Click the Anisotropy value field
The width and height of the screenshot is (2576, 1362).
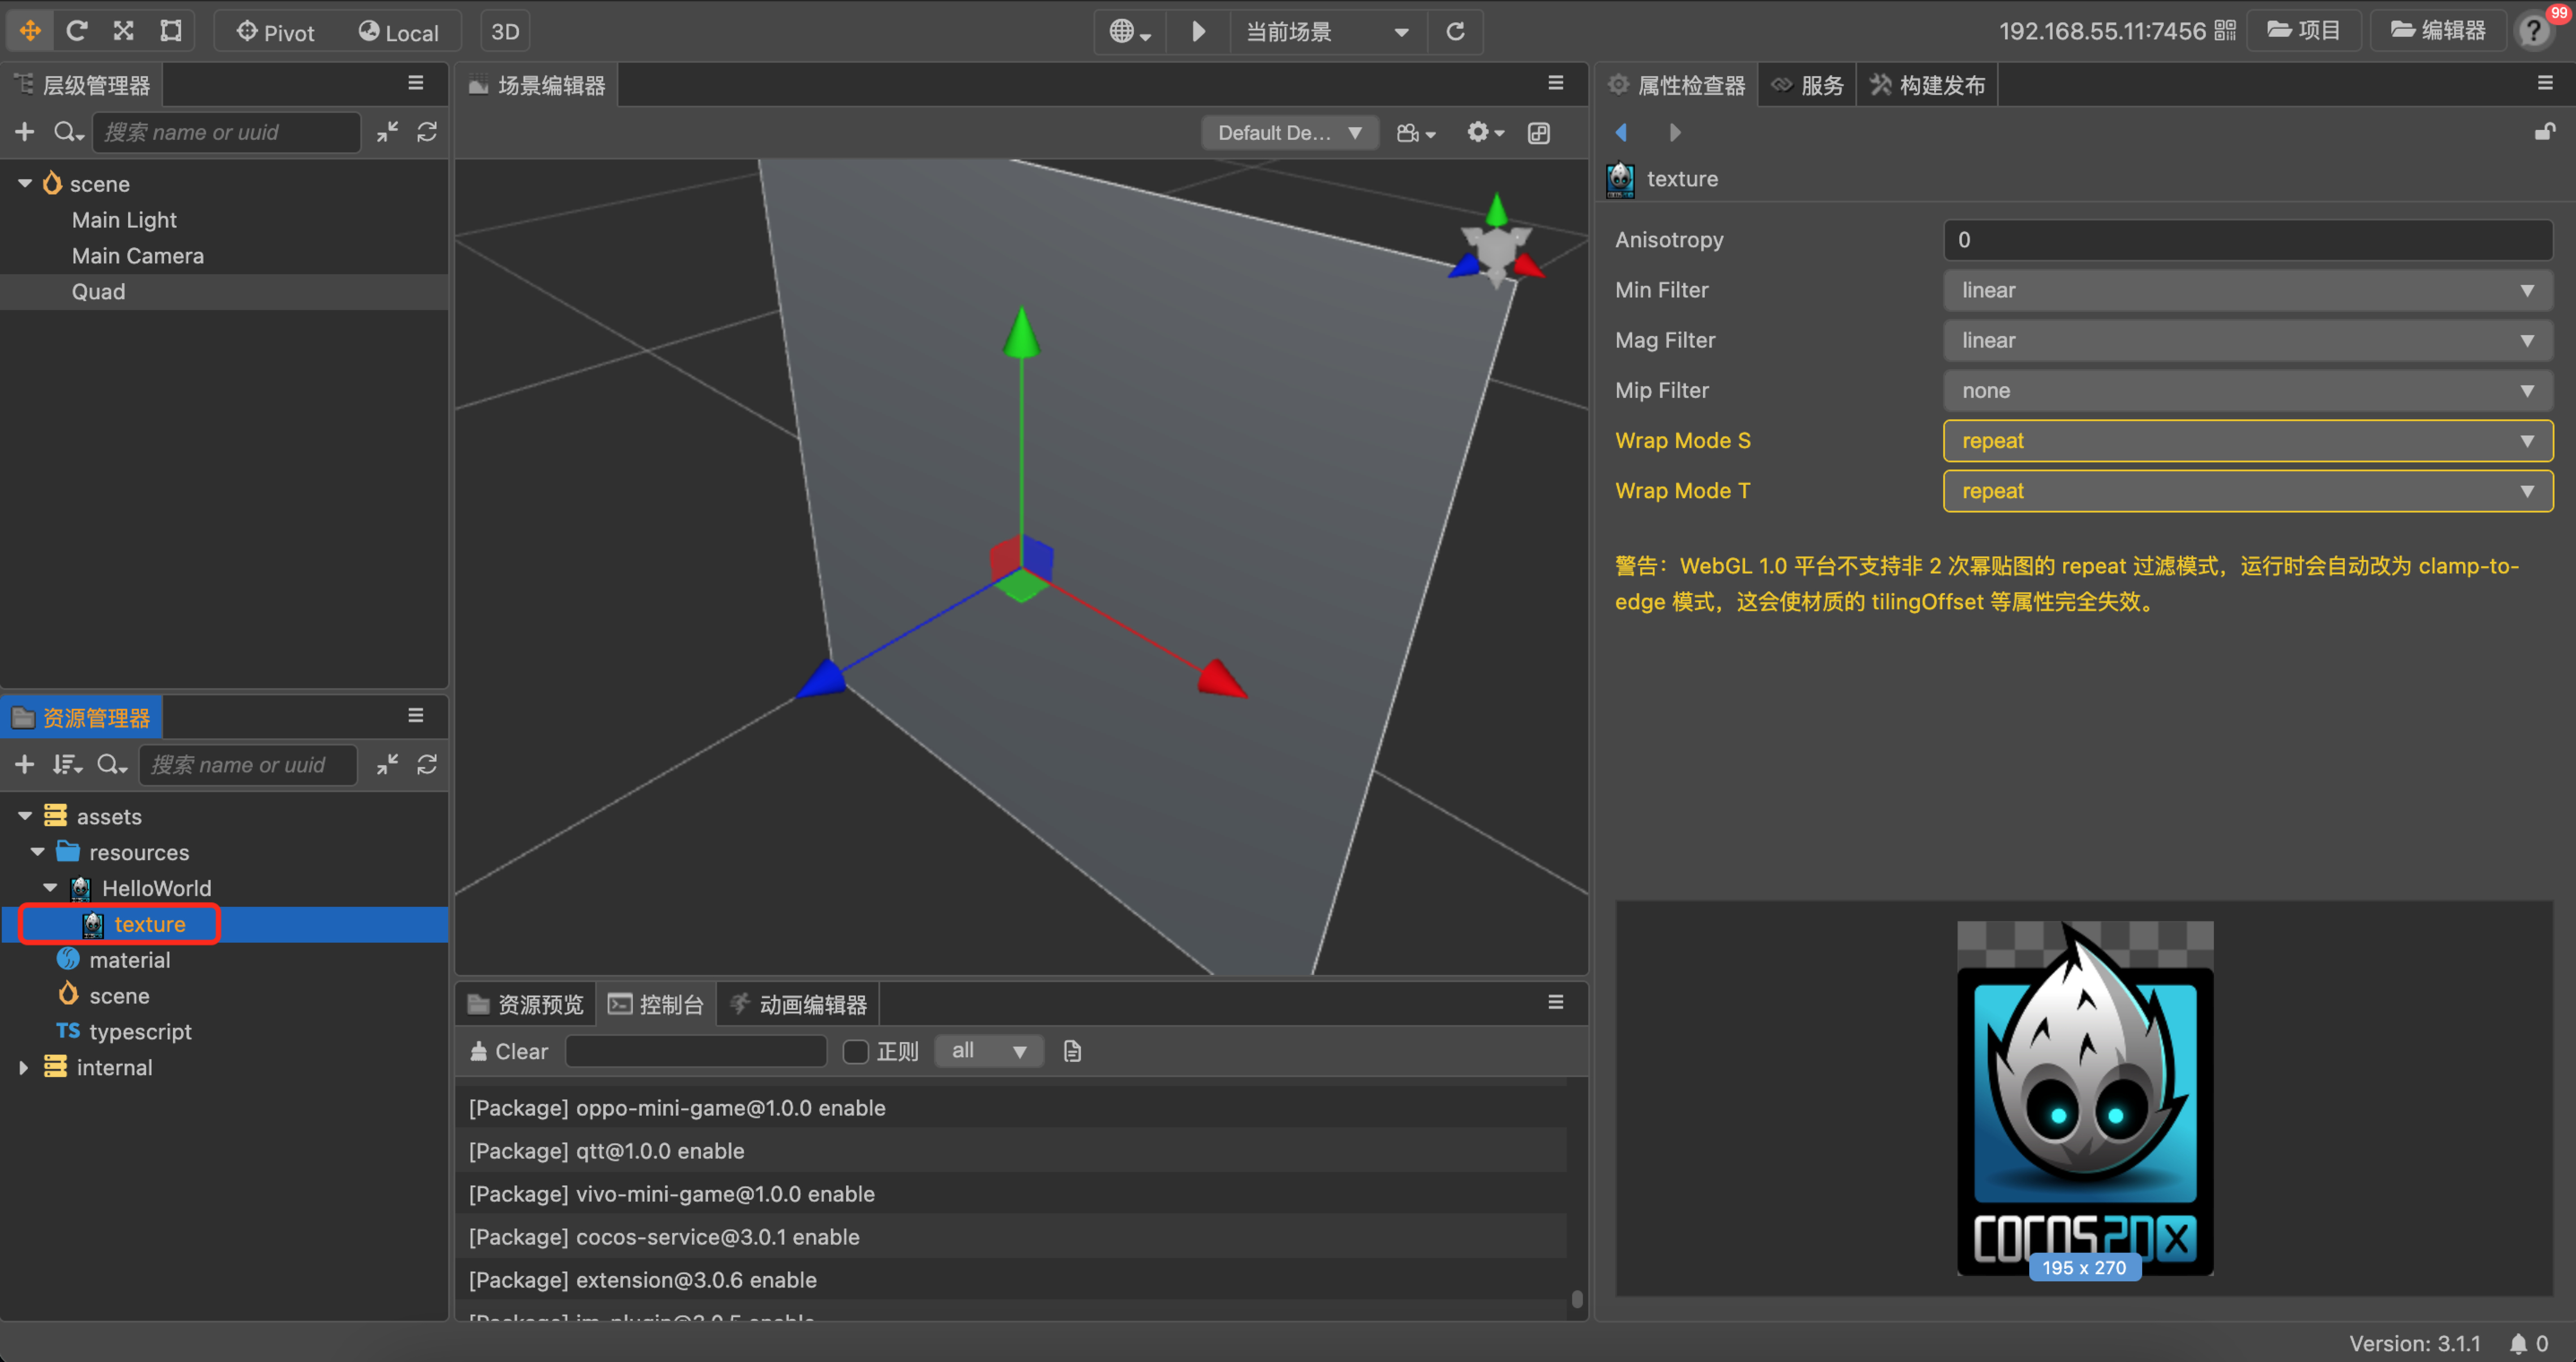2246,240
